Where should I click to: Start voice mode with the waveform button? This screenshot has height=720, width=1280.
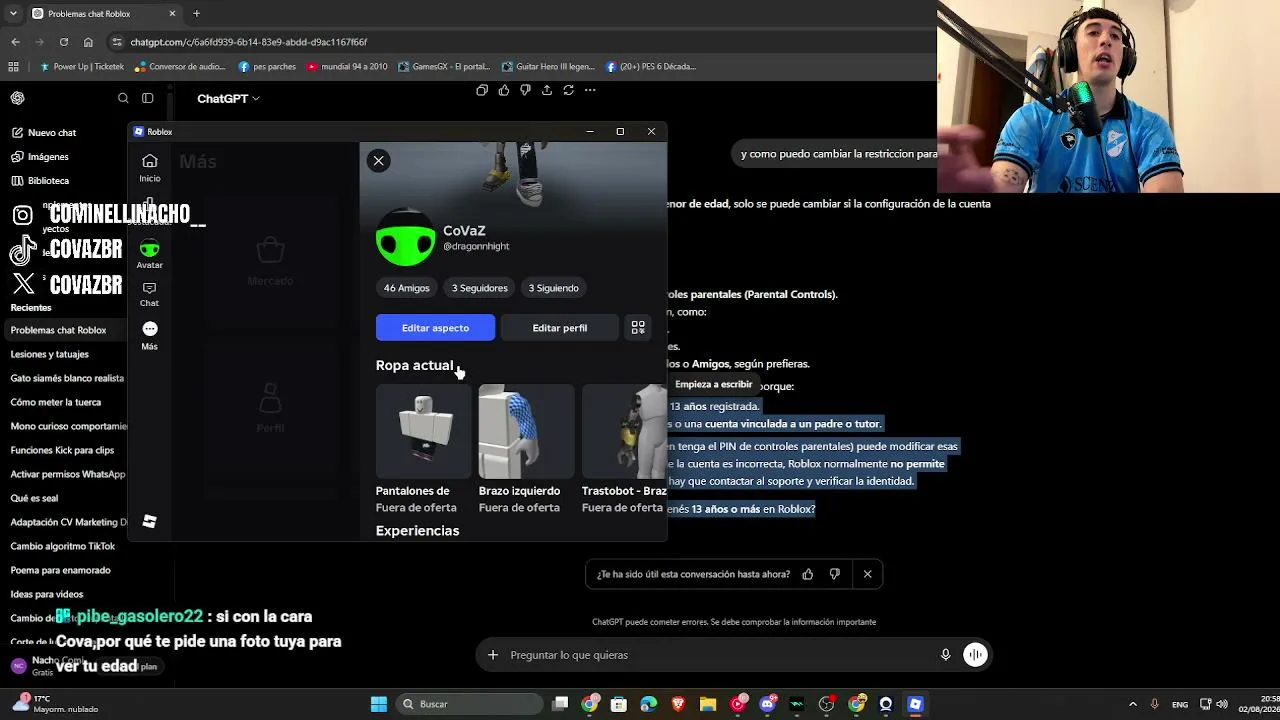point(975,655)
